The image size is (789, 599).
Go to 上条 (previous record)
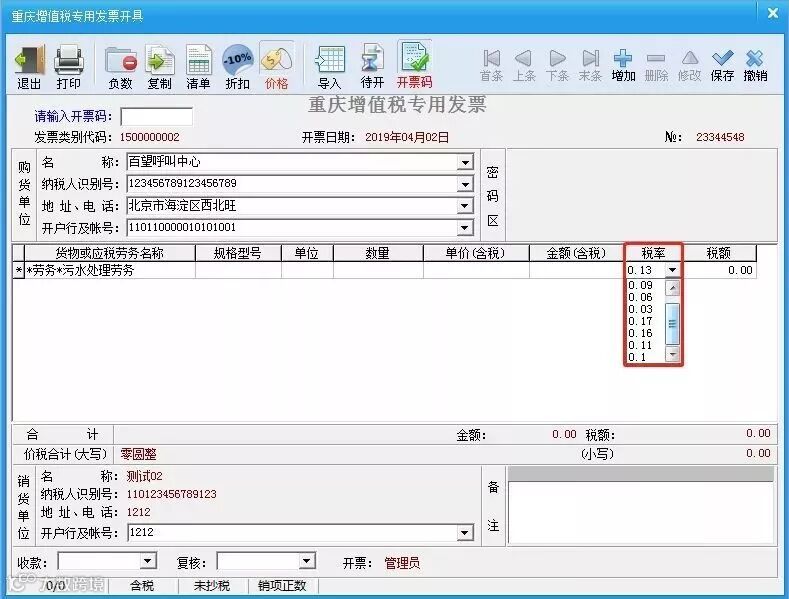(524, 66)
